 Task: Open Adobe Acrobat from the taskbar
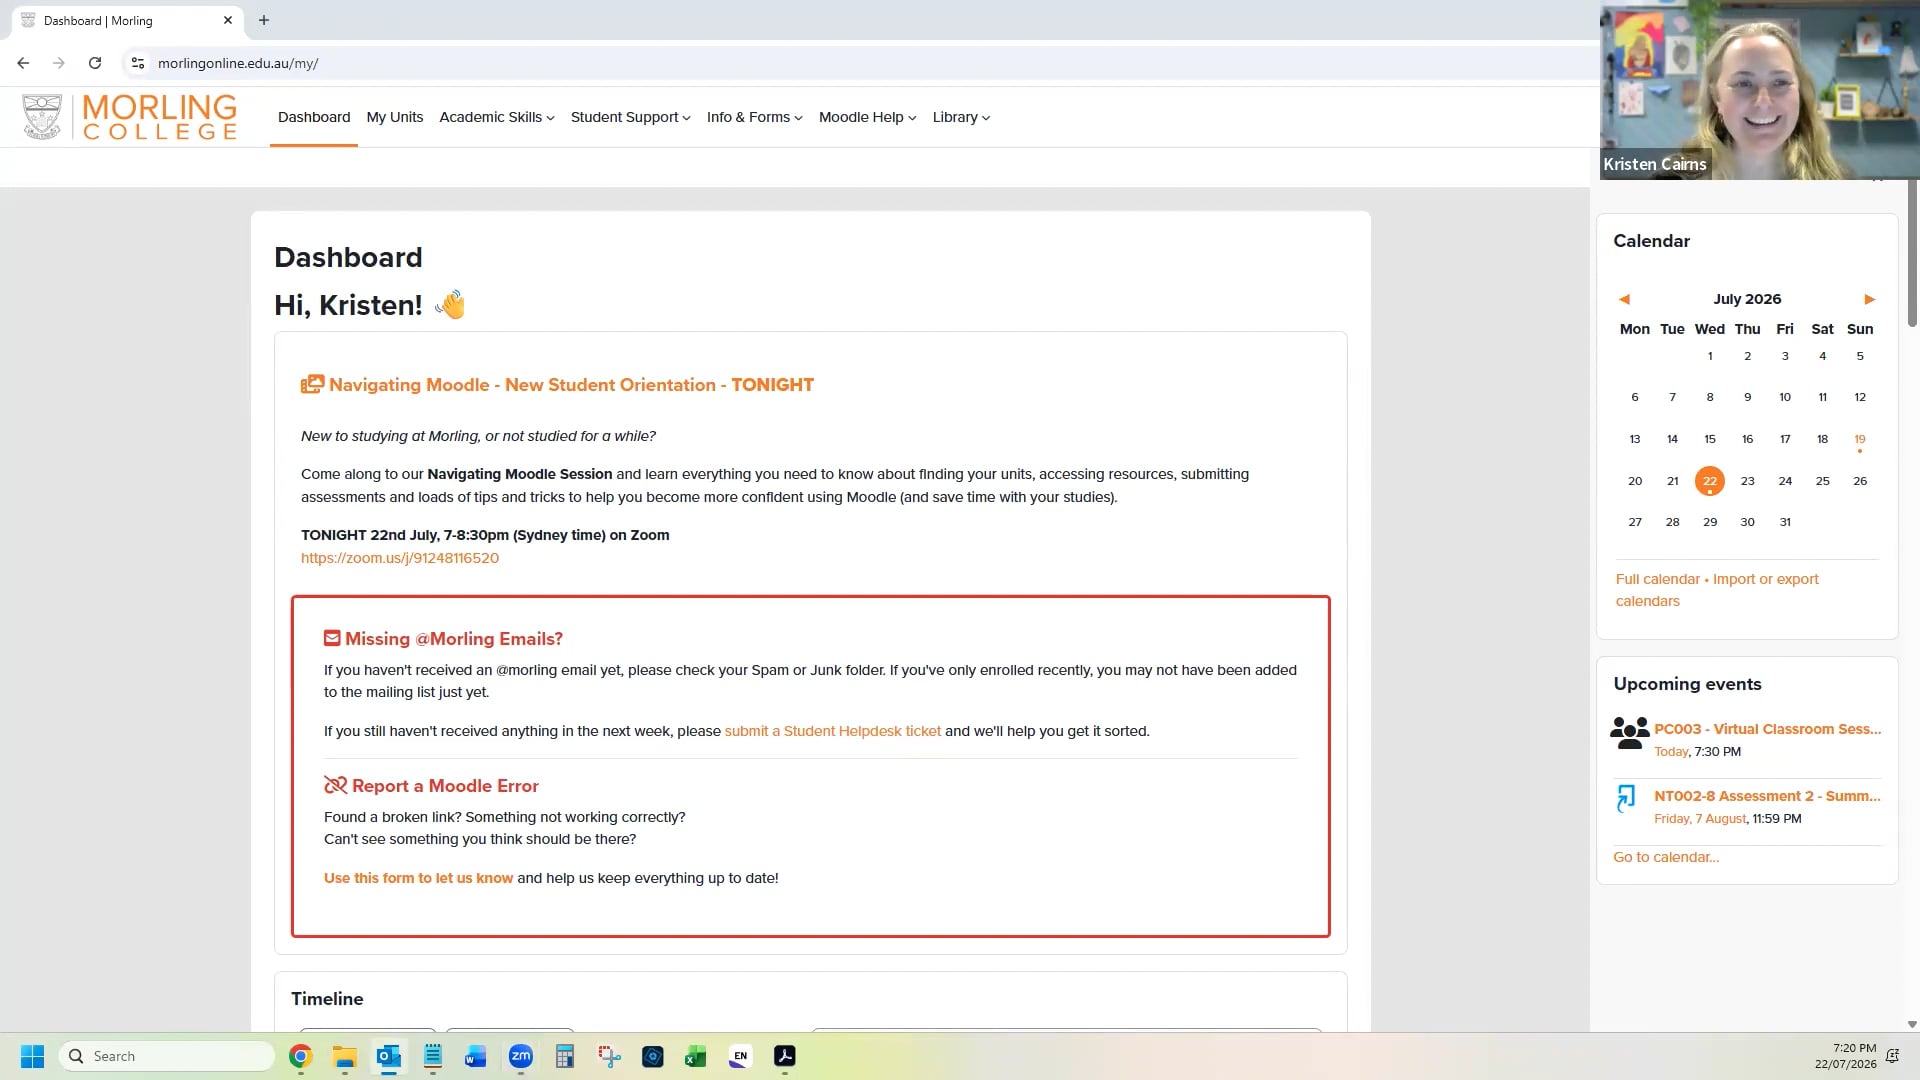[785, 1056]
